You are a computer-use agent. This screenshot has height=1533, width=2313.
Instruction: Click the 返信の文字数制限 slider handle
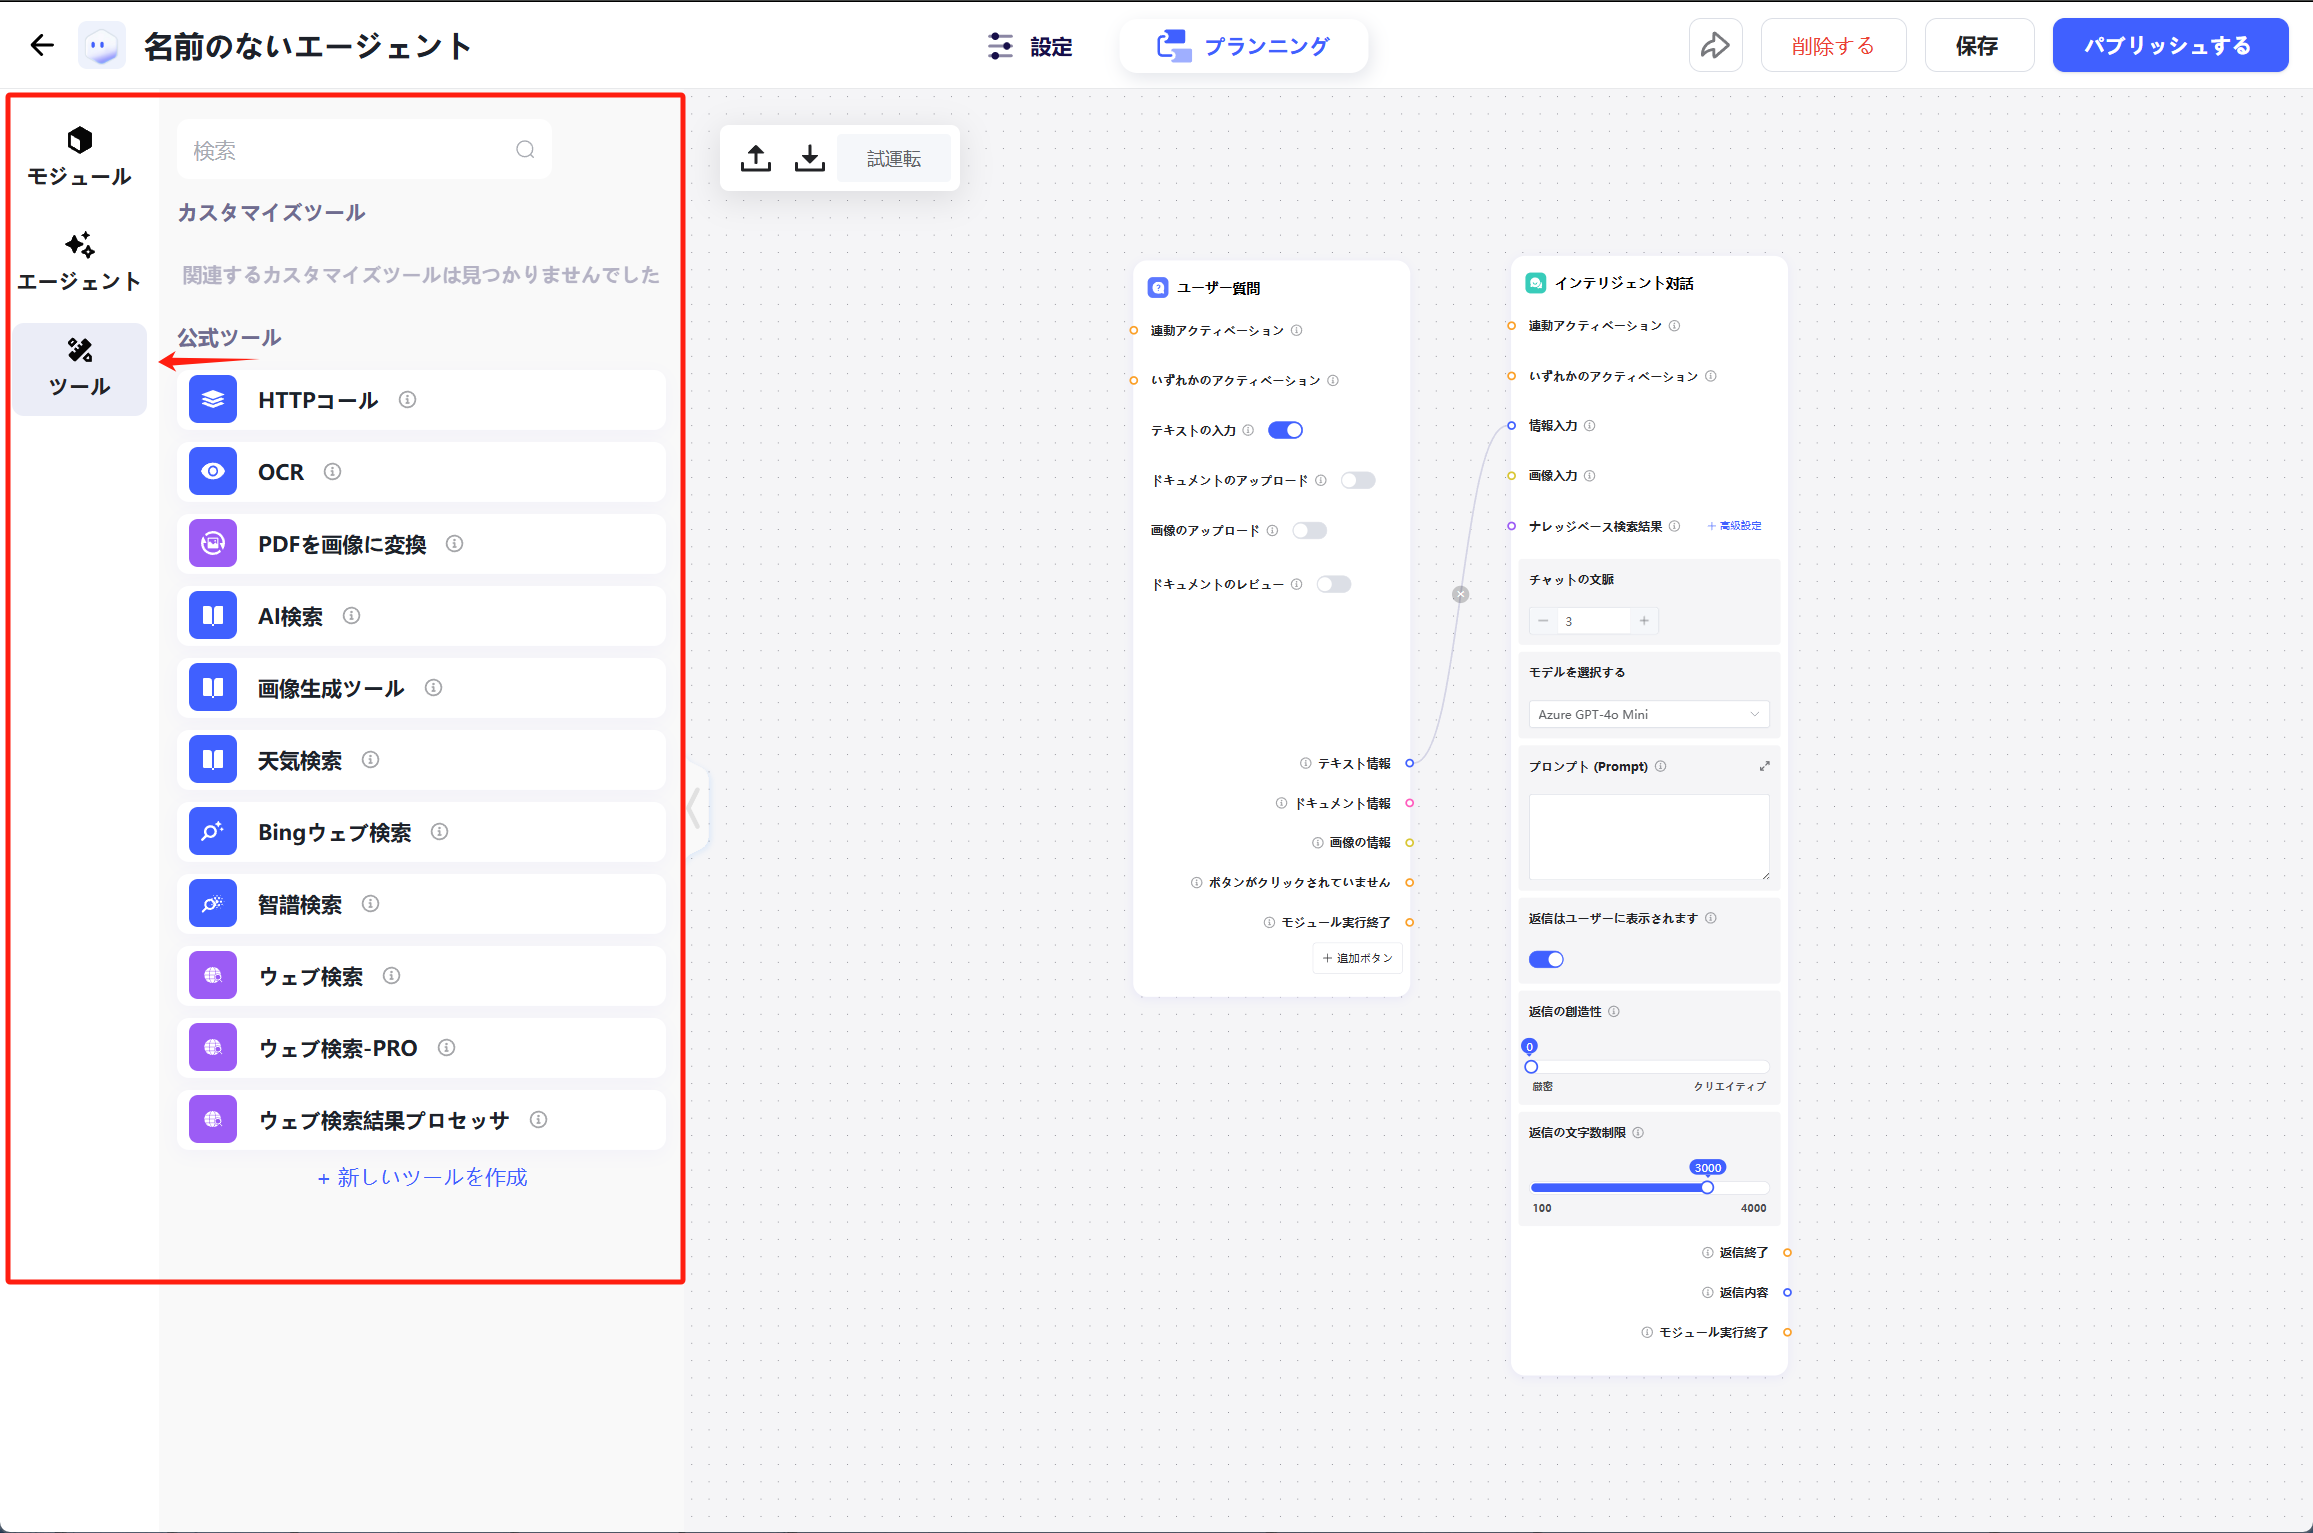[1707, 1188]
